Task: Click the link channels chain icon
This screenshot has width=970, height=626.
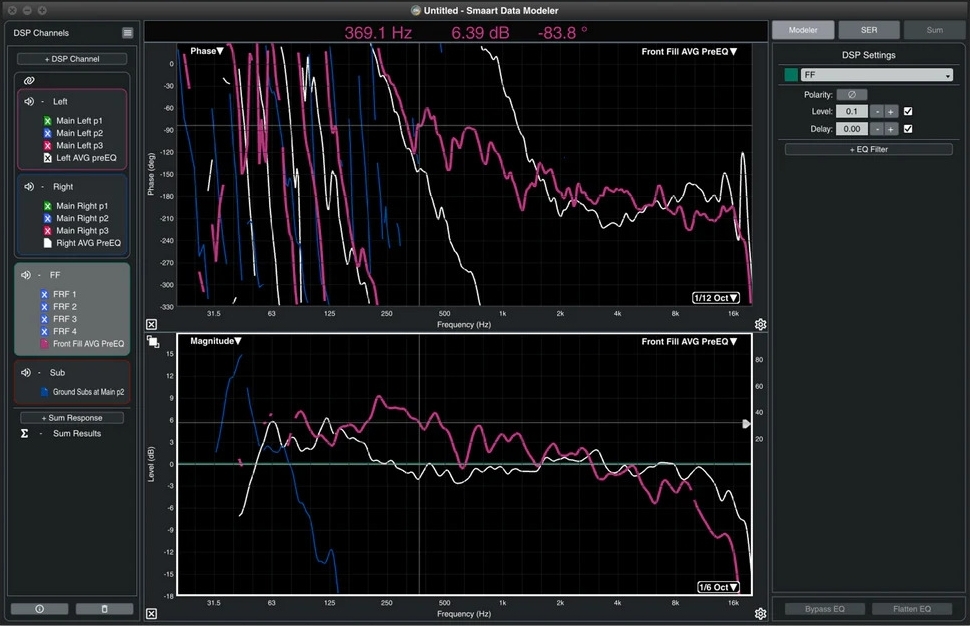Action: pyautogui.click(x=29, y=80)
